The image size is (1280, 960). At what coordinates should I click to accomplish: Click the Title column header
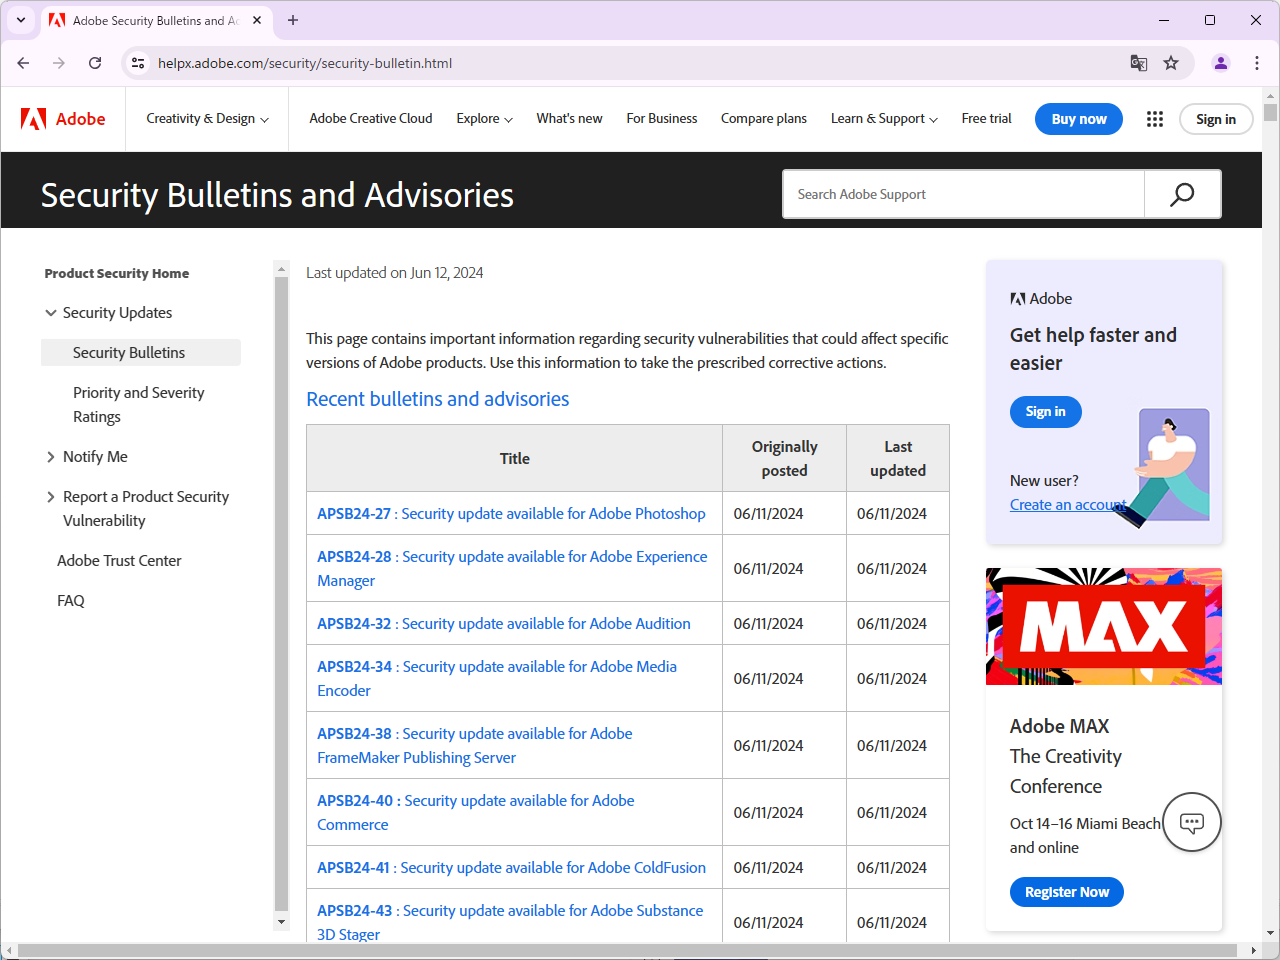click(515, 458)
